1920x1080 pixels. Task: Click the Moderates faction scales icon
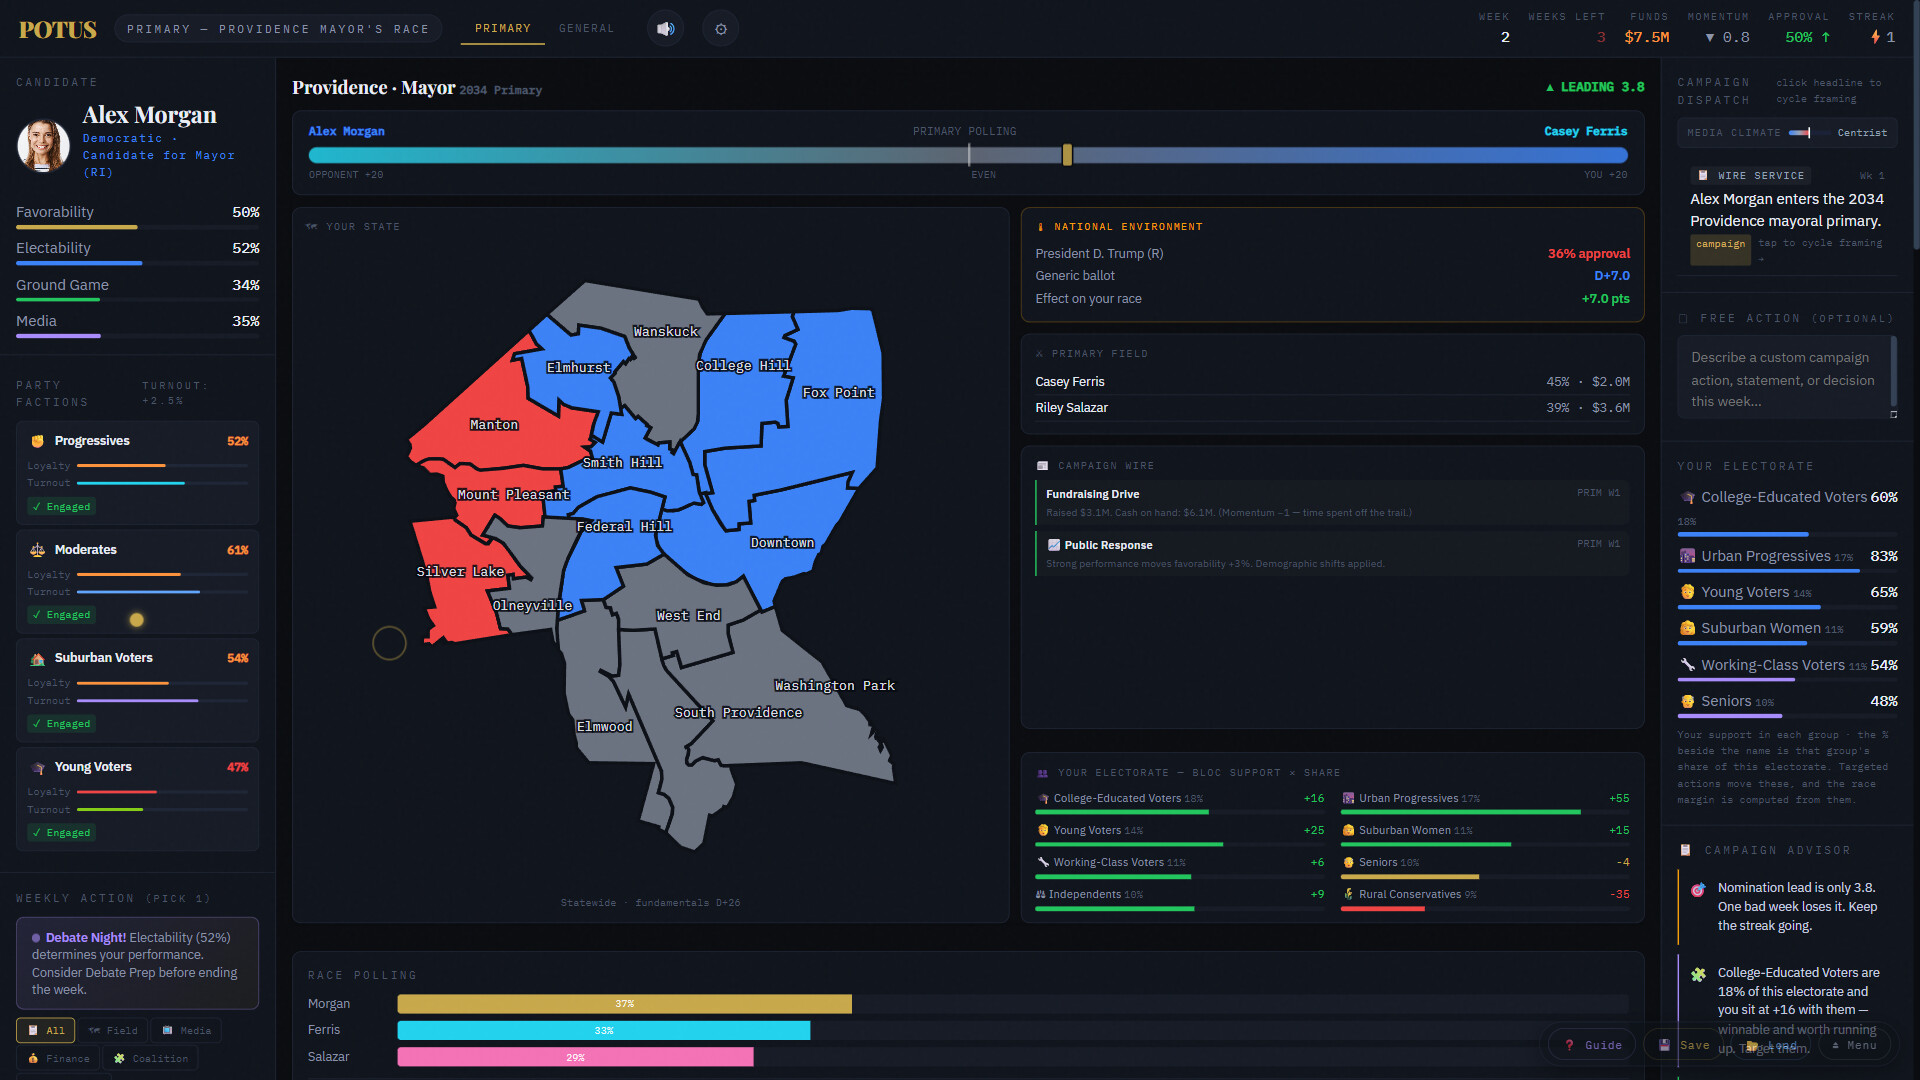(38, 550)
